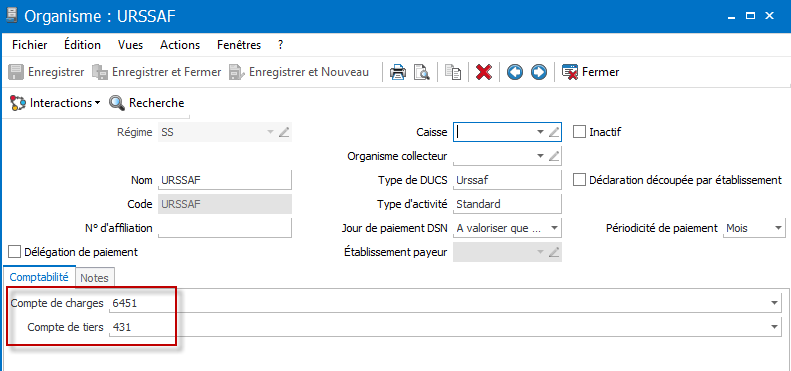Edit Organisme collecteur with pencil icon

tap(554, 156)
